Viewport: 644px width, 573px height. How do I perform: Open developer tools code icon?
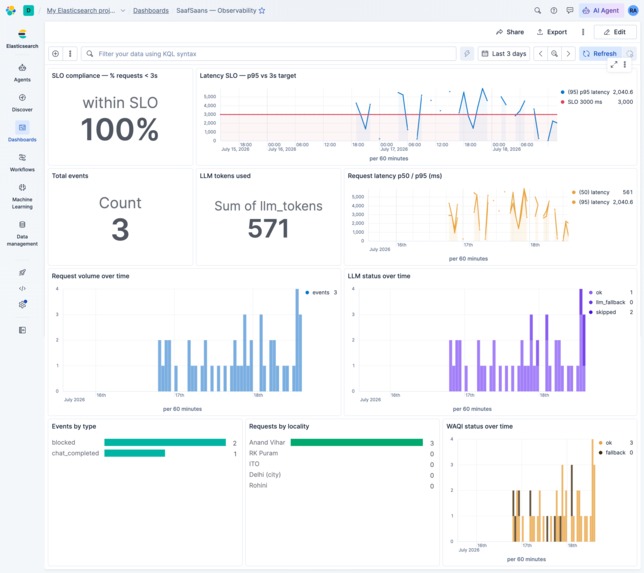coord(22,288)
